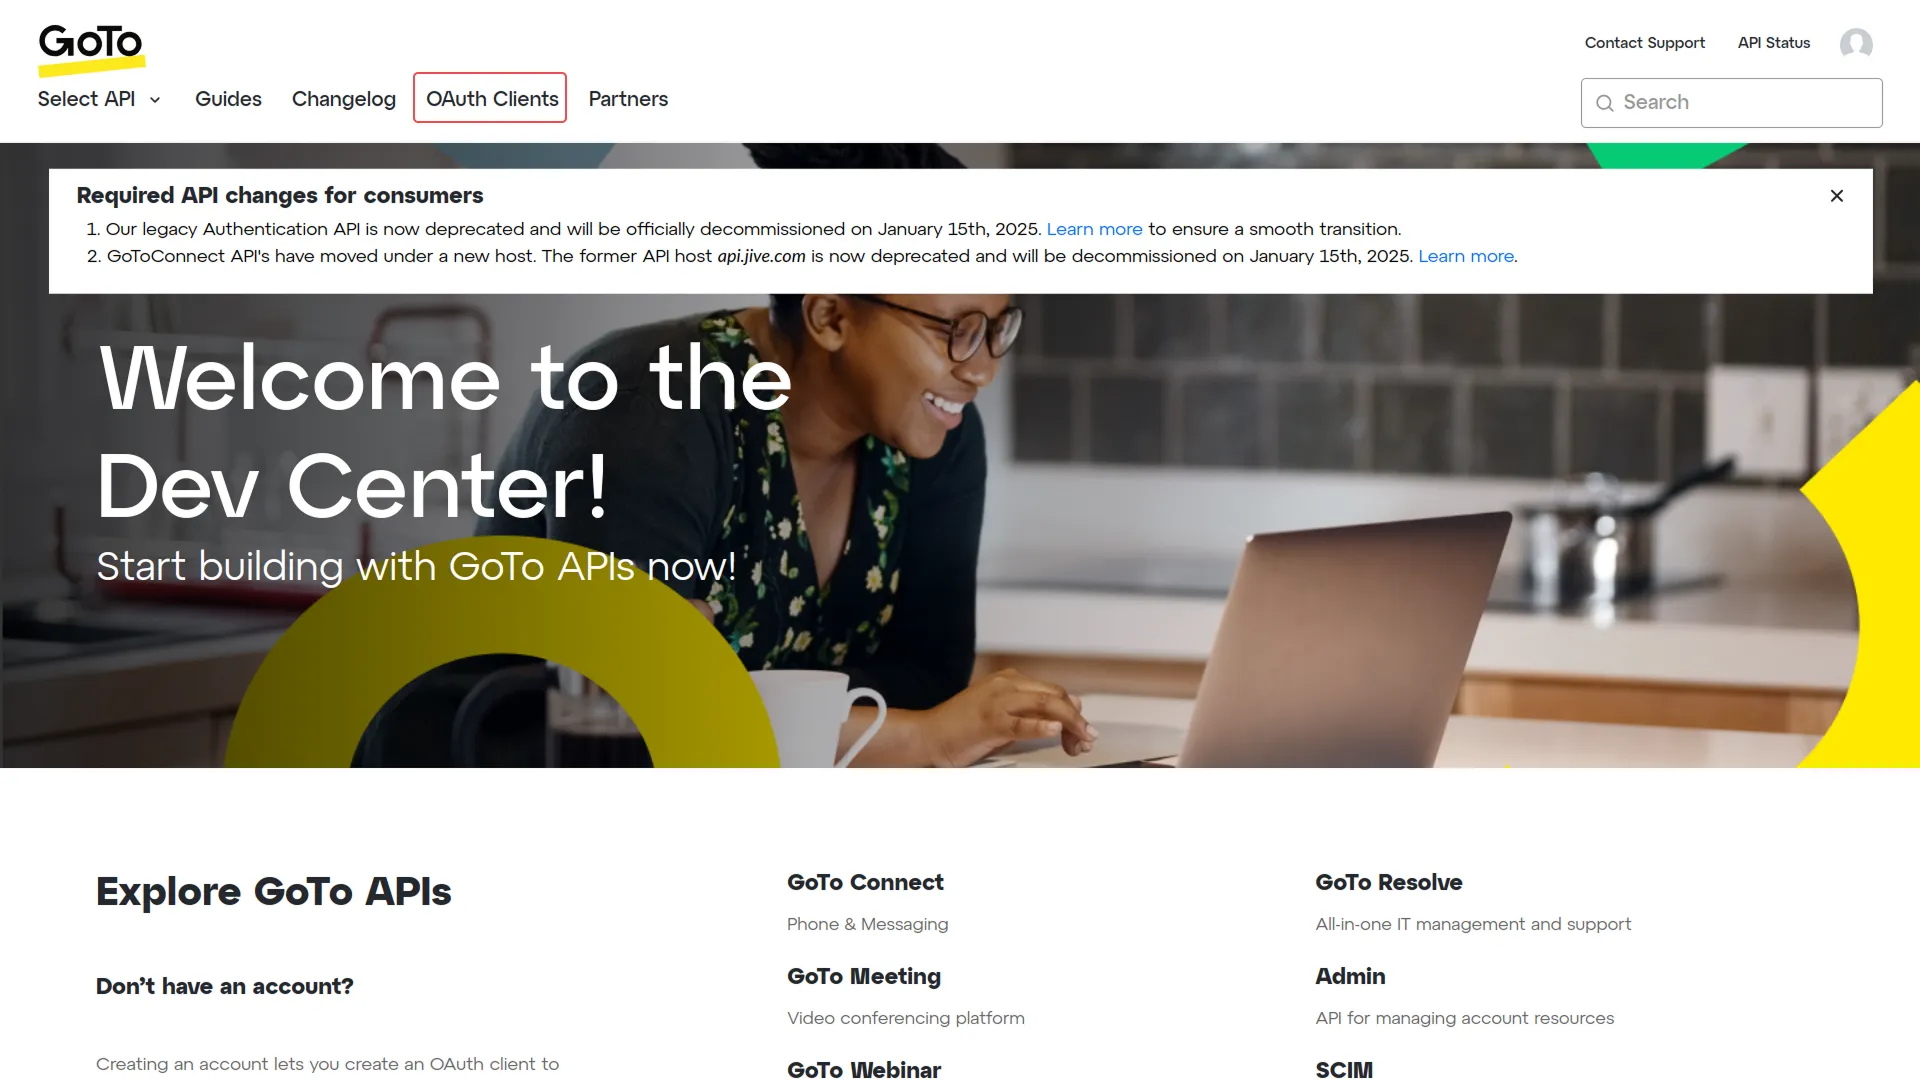1920x1080 pixels.
Task: Open the GoTo Resolve API
Action: coord(1389,882)
